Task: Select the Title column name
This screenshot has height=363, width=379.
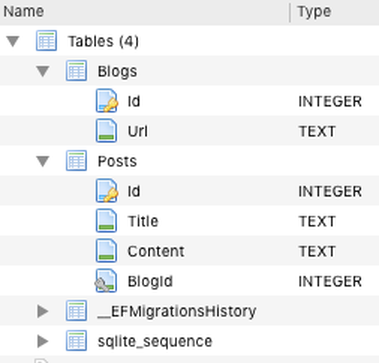Action: tap(143, 221)
